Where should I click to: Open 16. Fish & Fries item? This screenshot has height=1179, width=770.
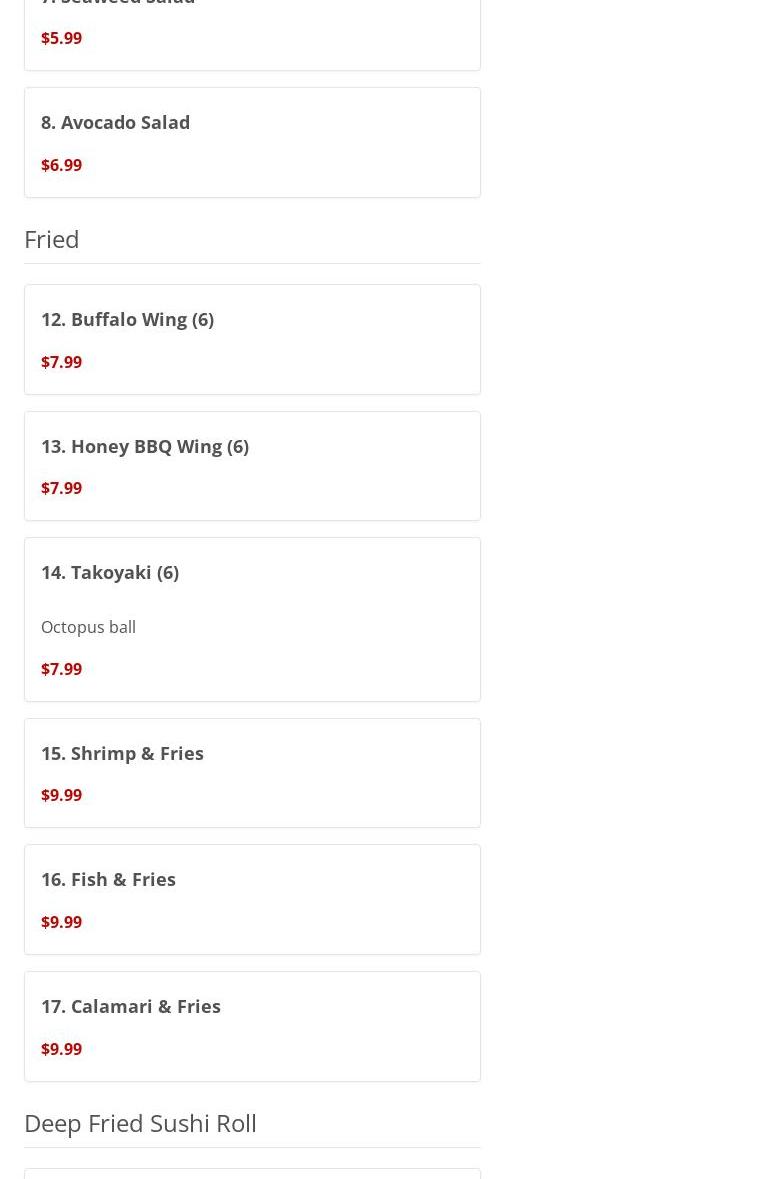(x=108, y=880)
